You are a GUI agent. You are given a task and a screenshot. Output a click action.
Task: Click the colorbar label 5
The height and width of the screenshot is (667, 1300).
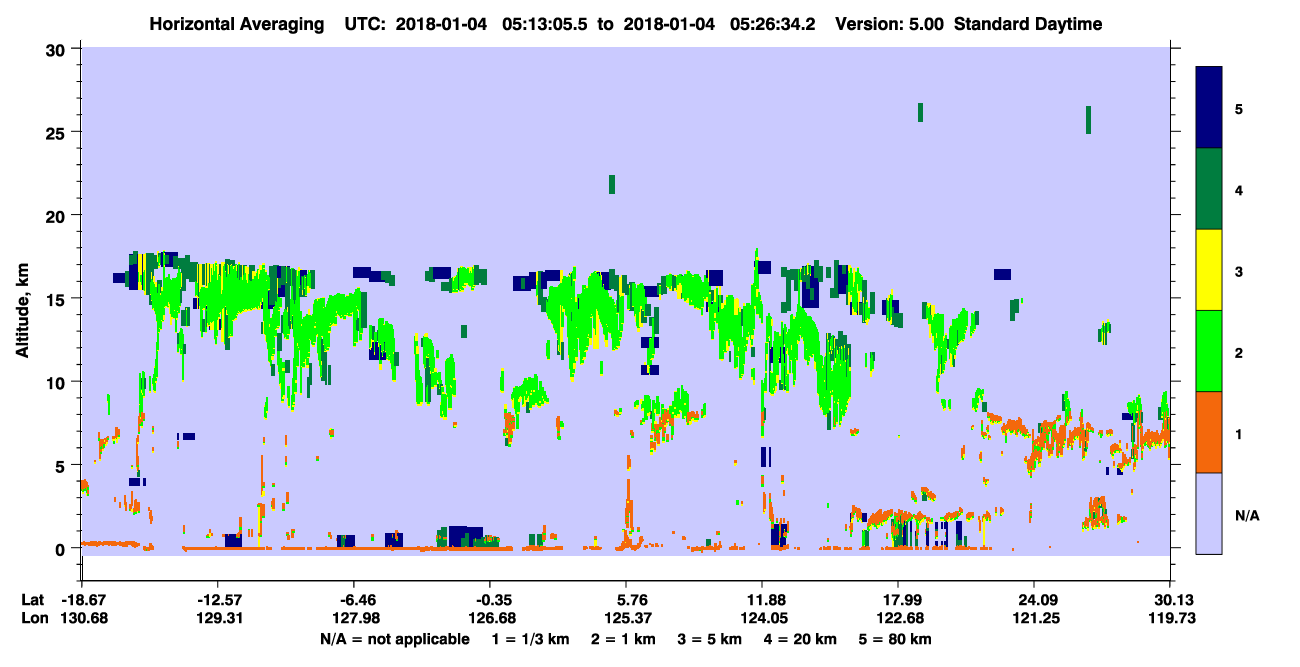tap(1239, 108)
